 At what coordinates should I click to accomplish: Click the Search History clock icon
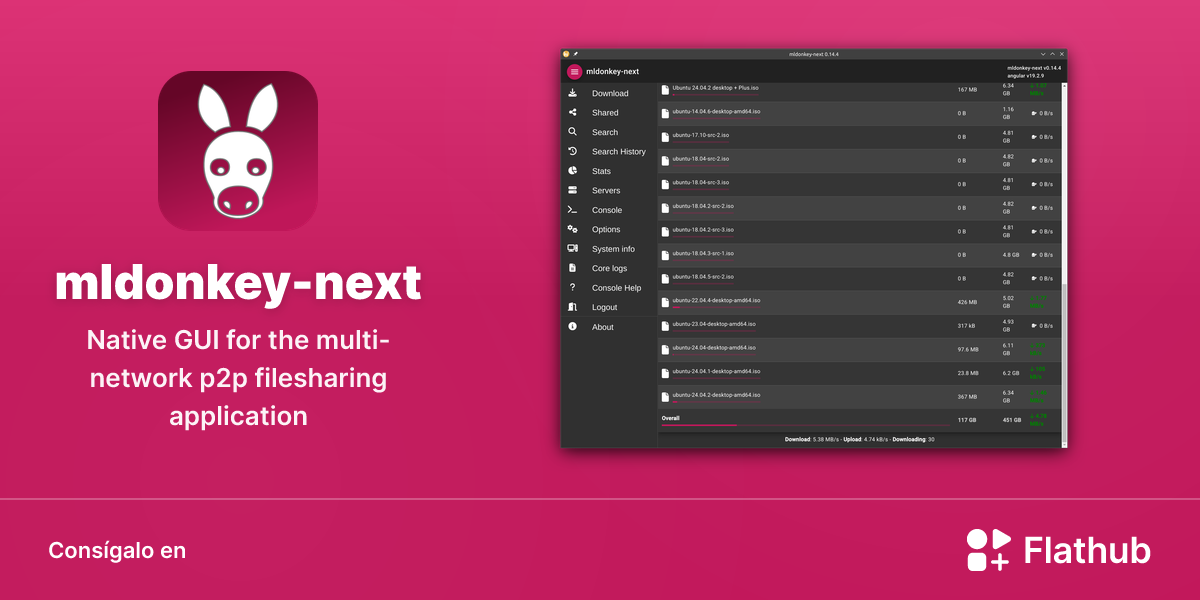(572, 151)
